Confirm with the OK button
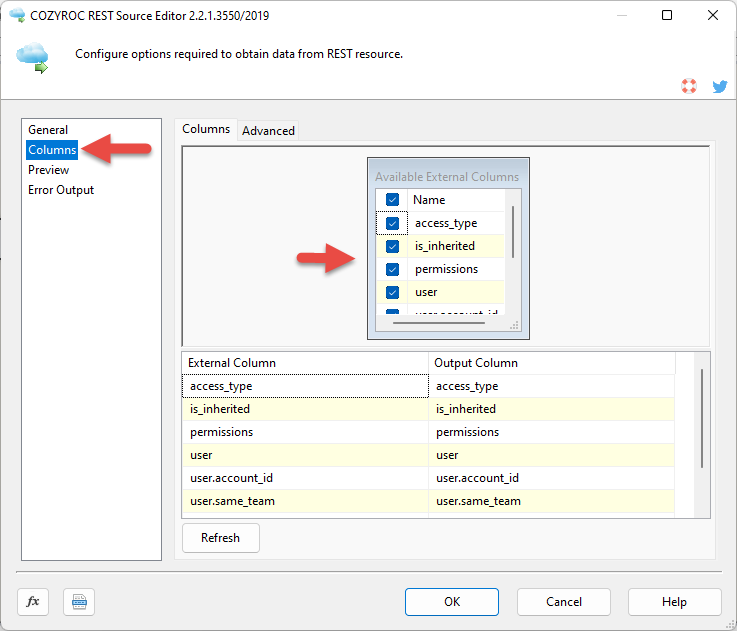This screenshot has height=631, width=737. click(452, 602)
